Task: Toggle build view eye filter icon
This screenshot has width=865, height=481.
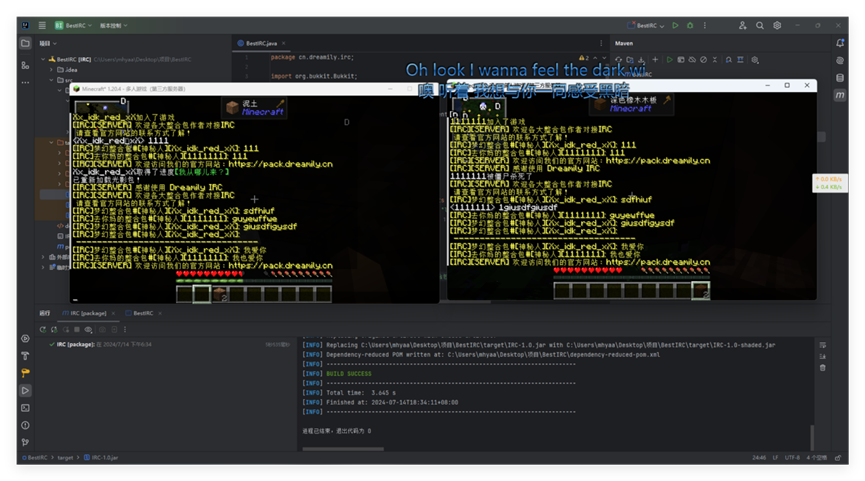Action: pos(88,329)
